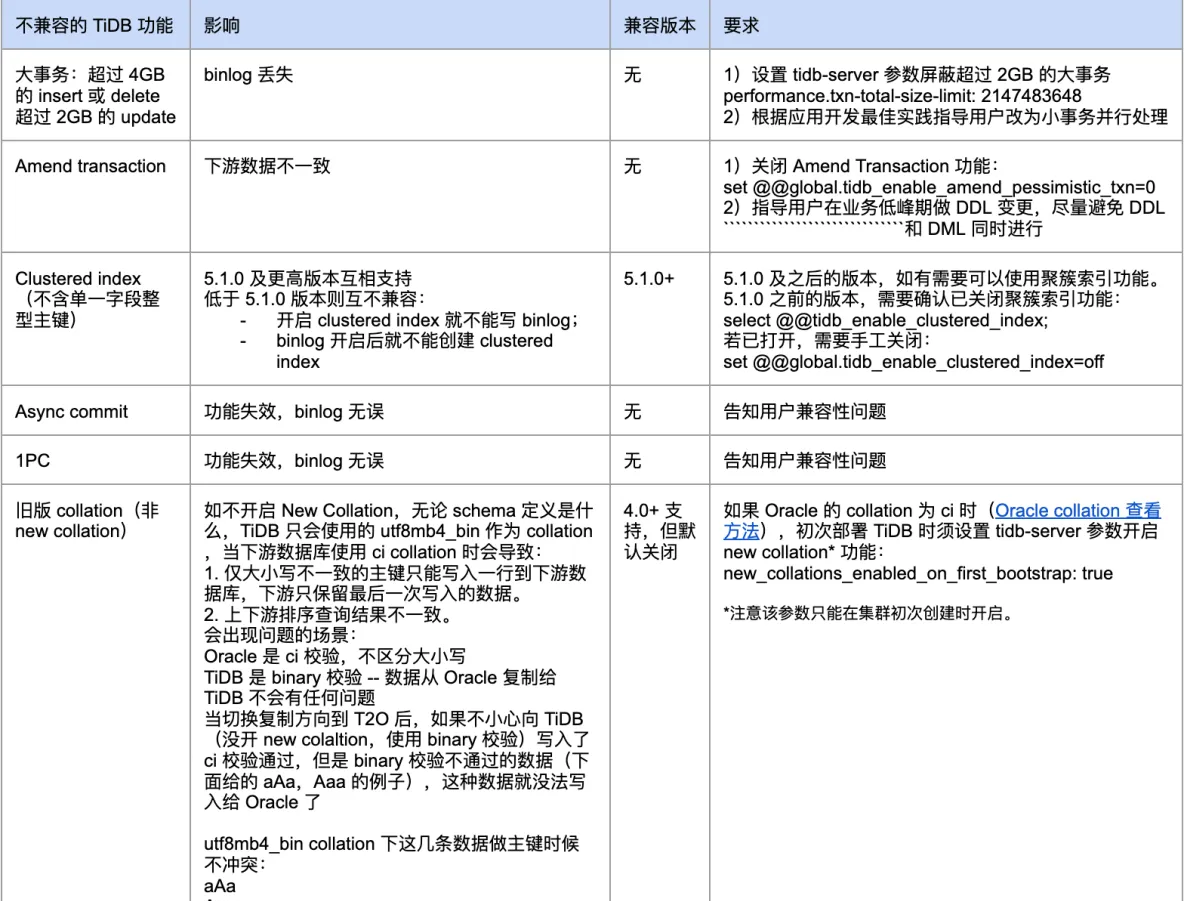Click the 不兼容的 TiDB 功能 column header
The width and height of the screenshot is (1184, 901).
[x=95, y=25]
